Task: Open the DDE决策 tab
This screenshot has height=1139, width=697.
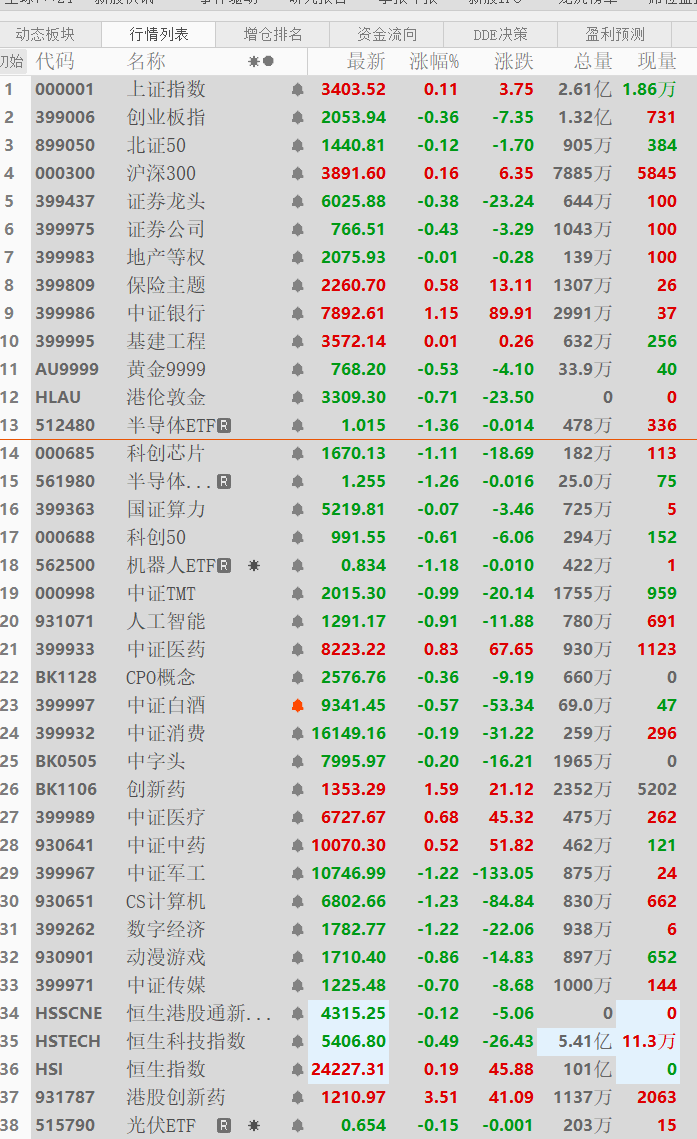Action: point(500,34)
